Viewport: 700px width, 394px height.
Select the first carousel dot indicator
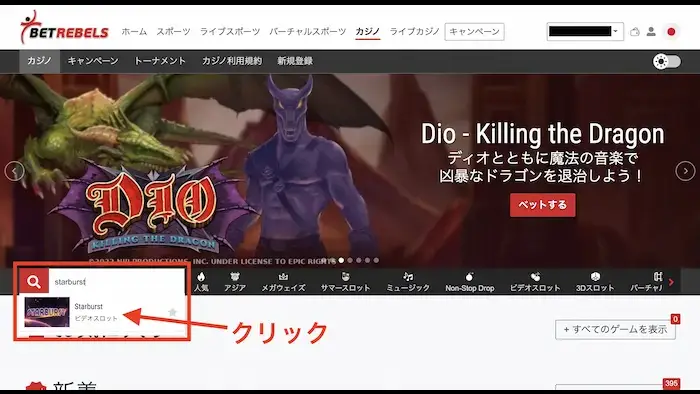pos(341,260)
